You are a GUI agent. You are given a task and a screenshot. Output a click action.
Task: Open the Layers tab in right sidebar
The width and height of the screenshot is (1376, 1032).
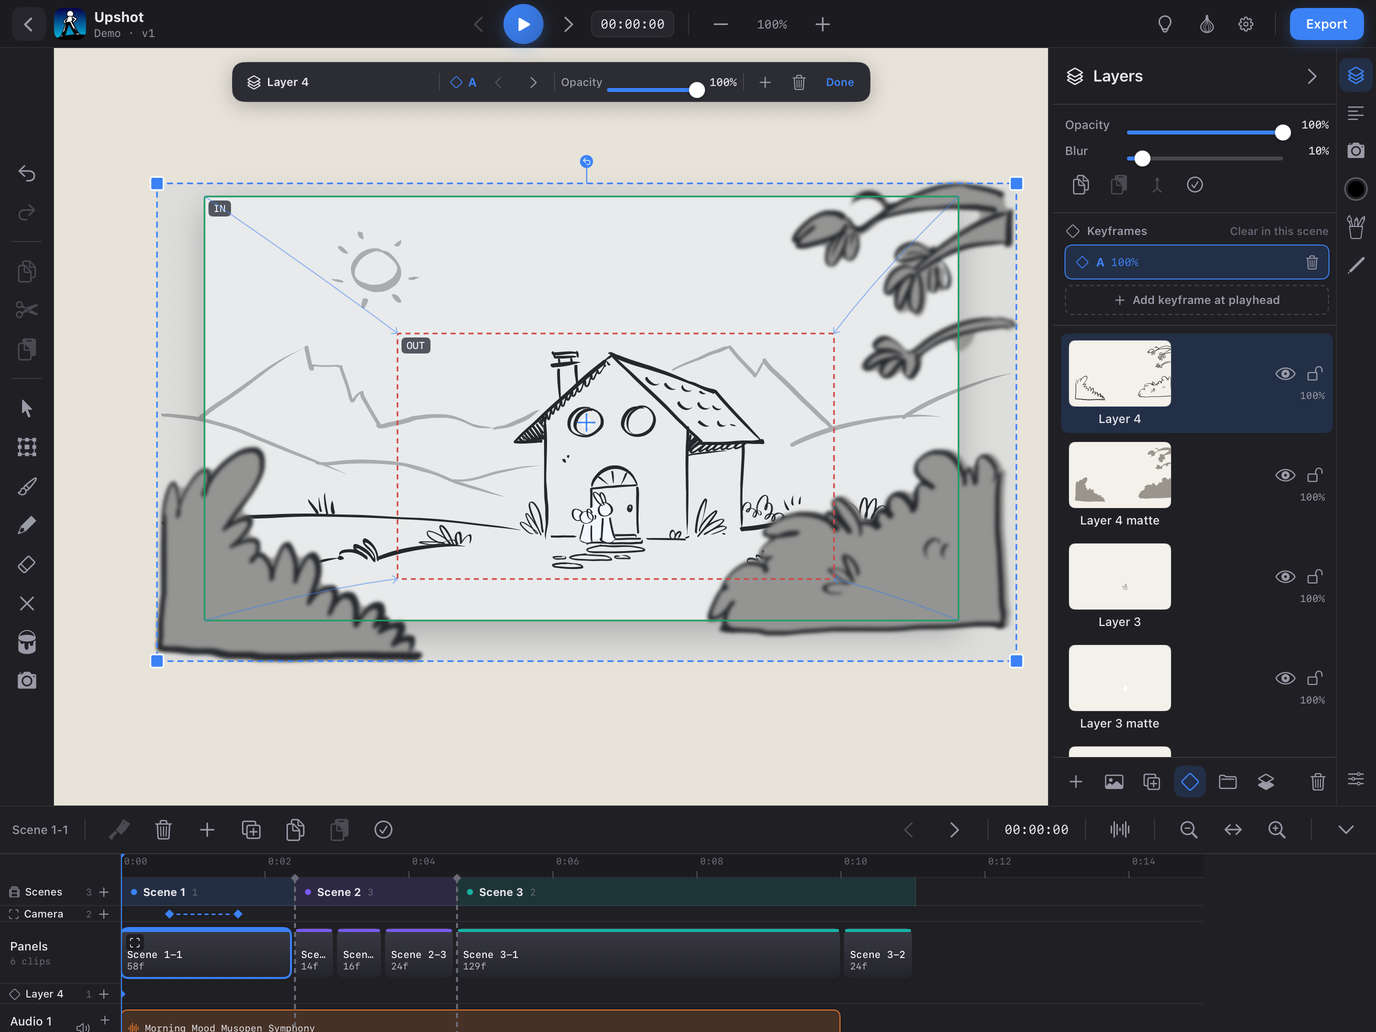[1356, 76]
